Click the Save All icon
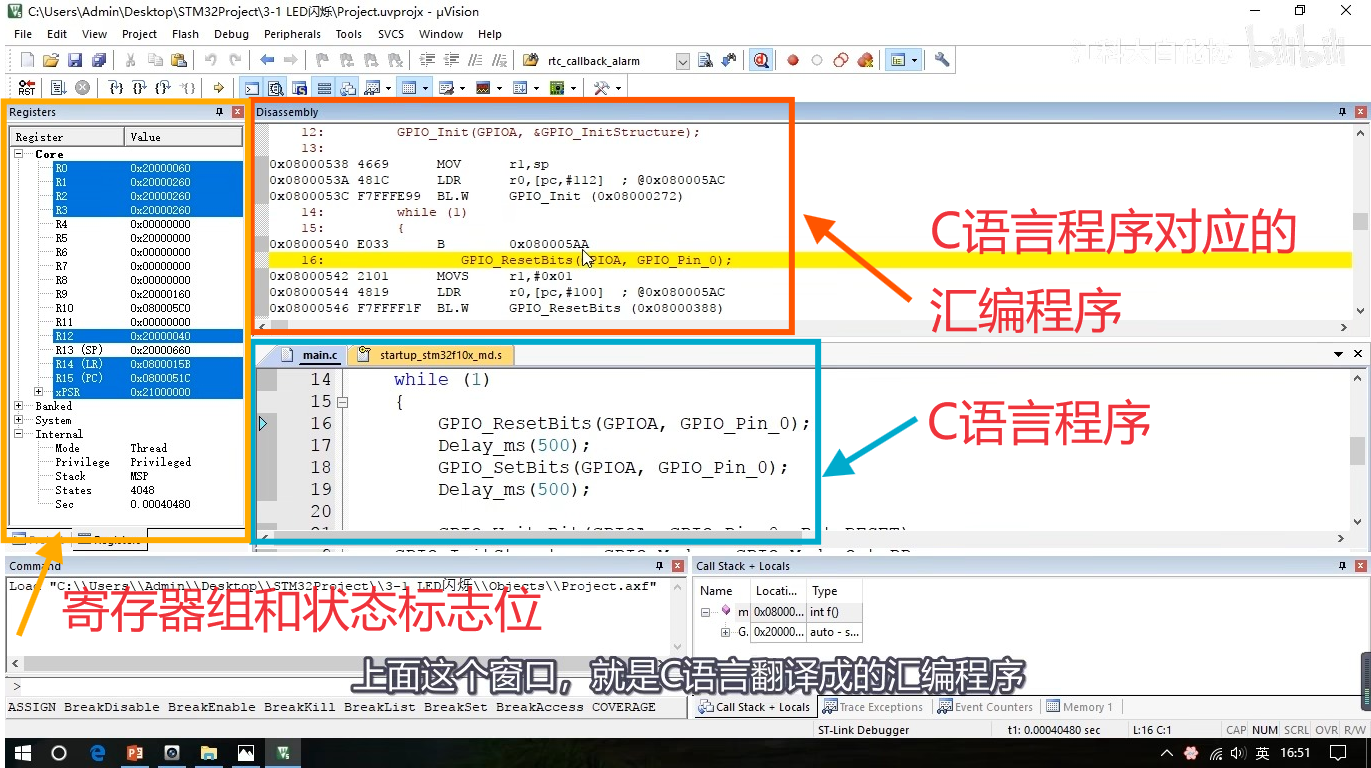The height and width of the screenshot is (768, 1371). tap(98, 60)
